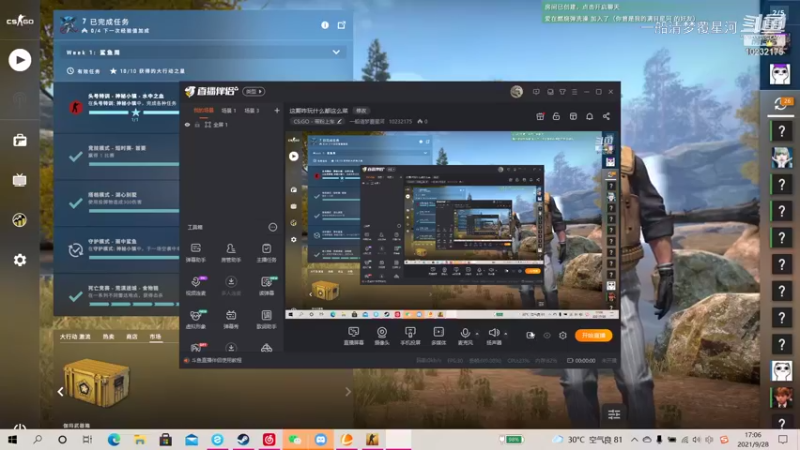Screen dimensions: 800x450
Task: Click the 弹幕助手 tool icon
Action: (195, 253)
